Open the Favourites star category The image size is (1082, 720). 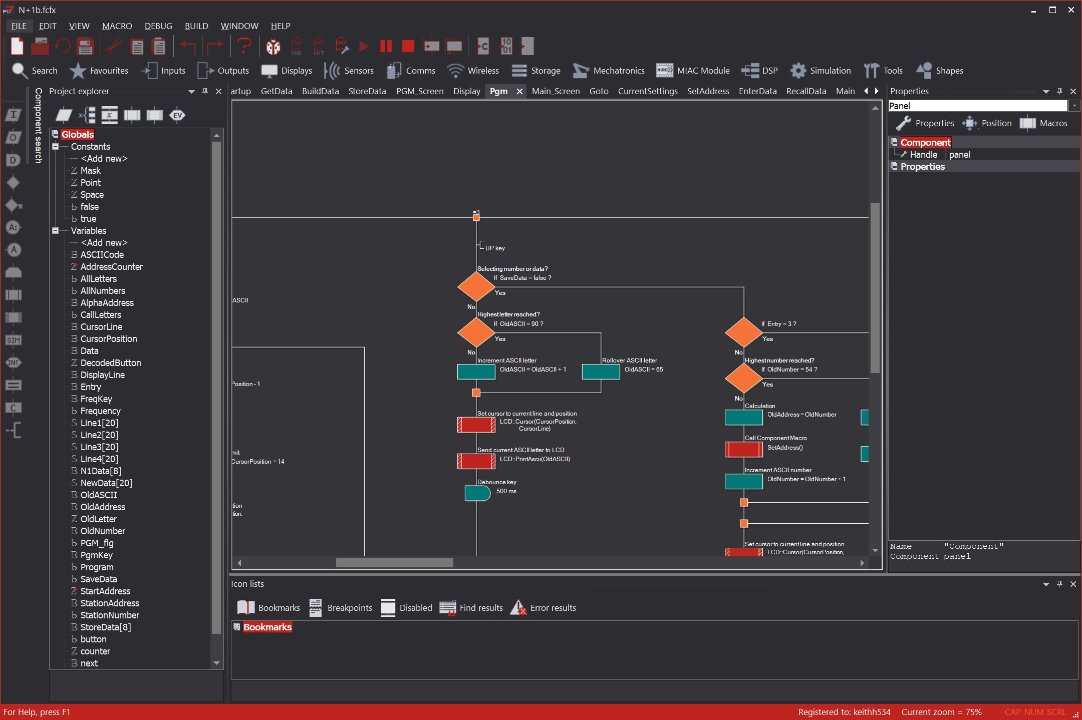click(99, 70)
